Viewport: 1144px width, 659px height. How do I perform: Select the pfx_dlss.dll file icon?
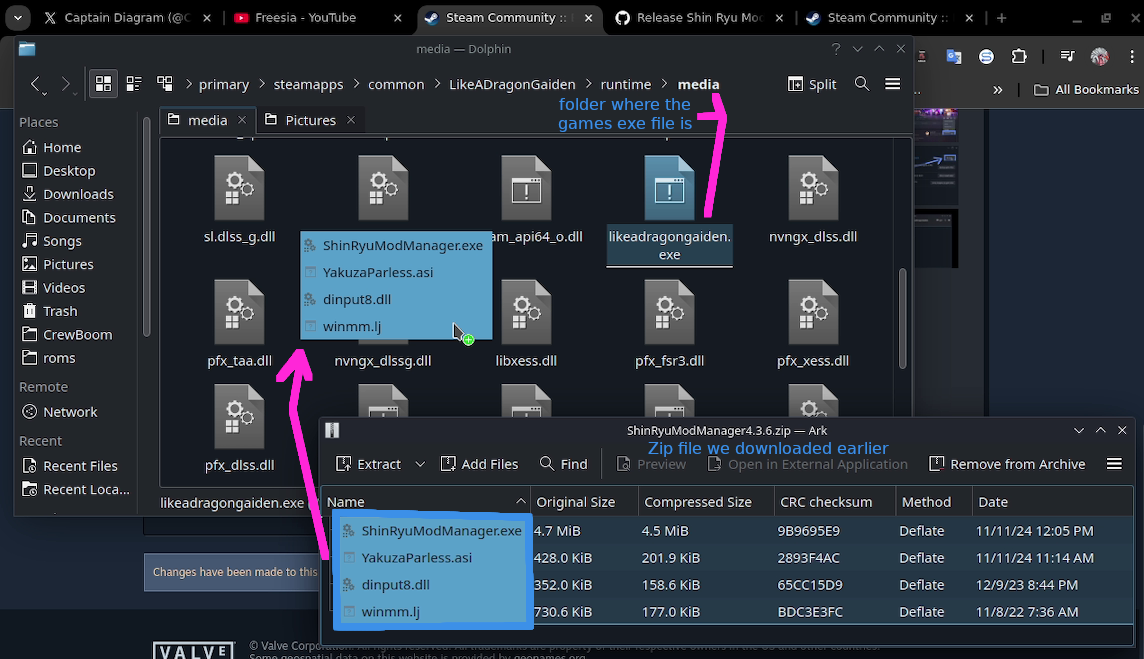pyautogui.click(x=239, y=417)
